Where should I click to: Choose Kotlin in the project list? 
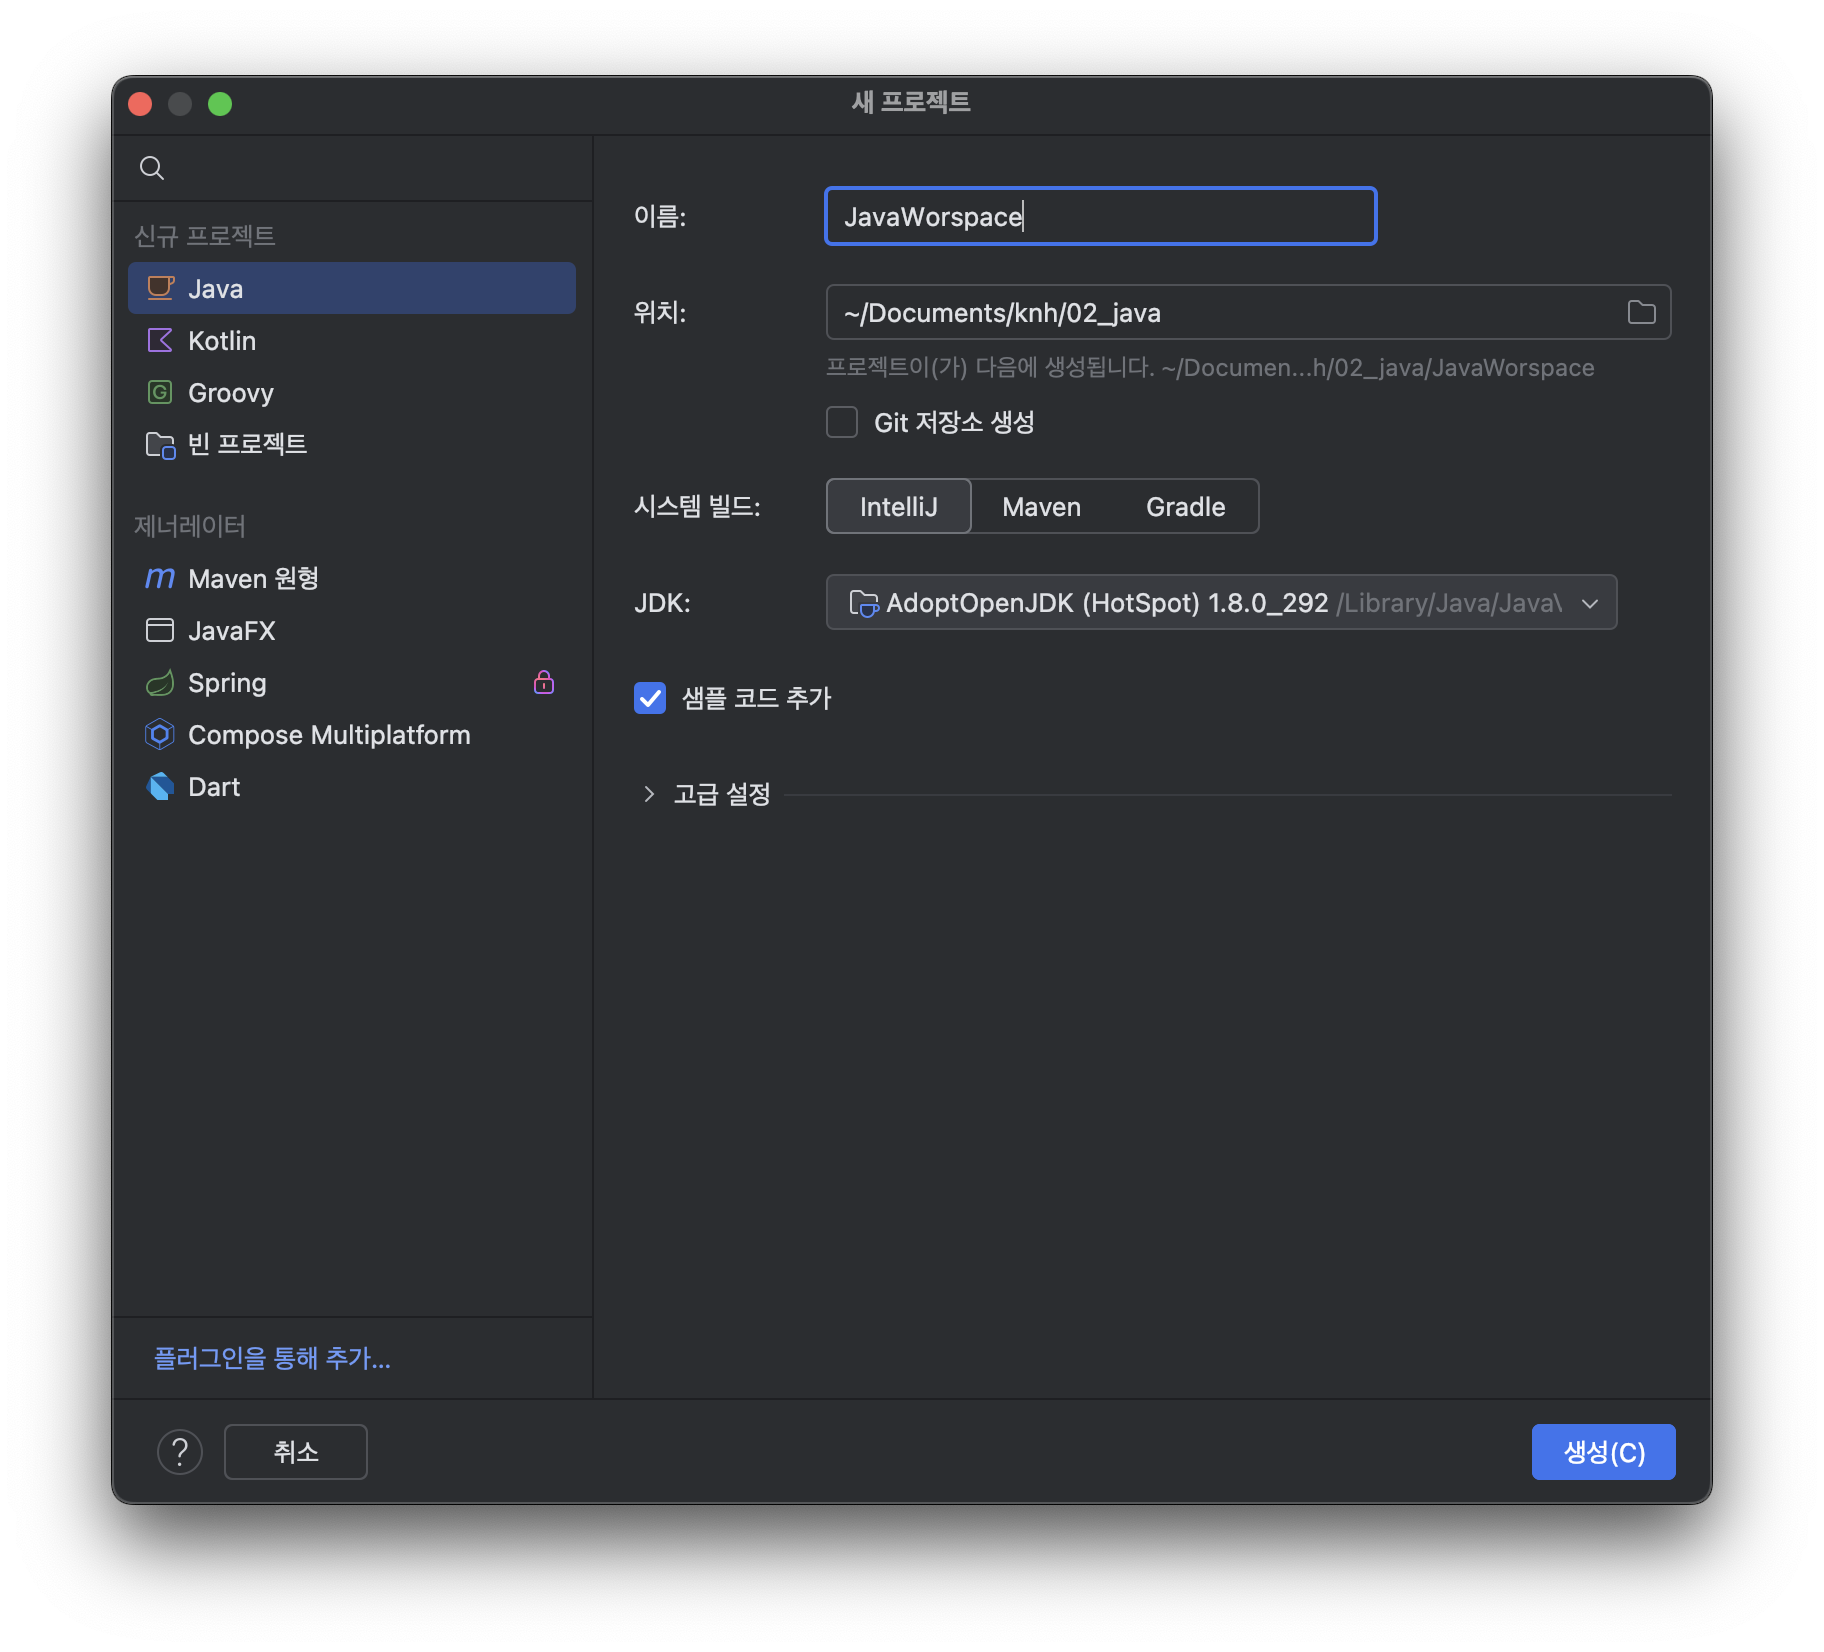[x=352, y=340]
